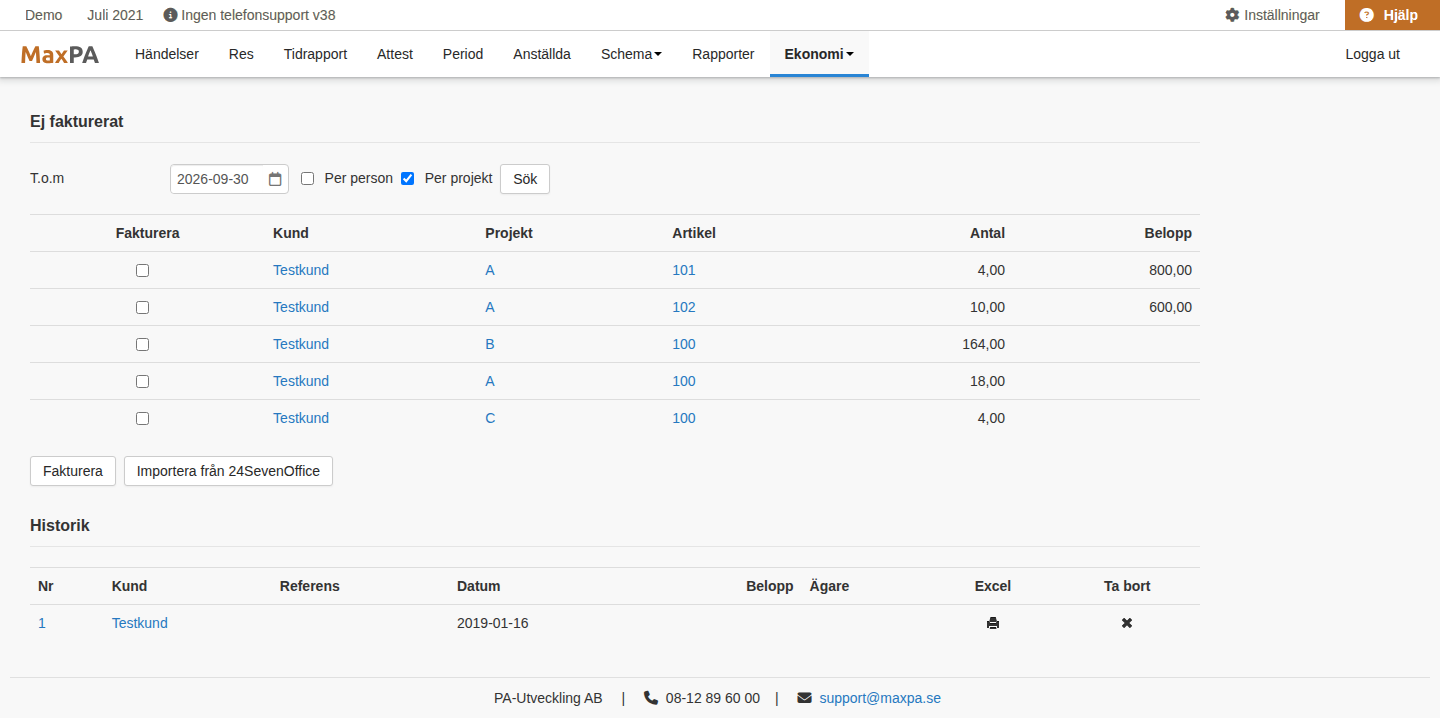
Task: Click Juli 2021 in the top bar
Action: click(115, 15)
